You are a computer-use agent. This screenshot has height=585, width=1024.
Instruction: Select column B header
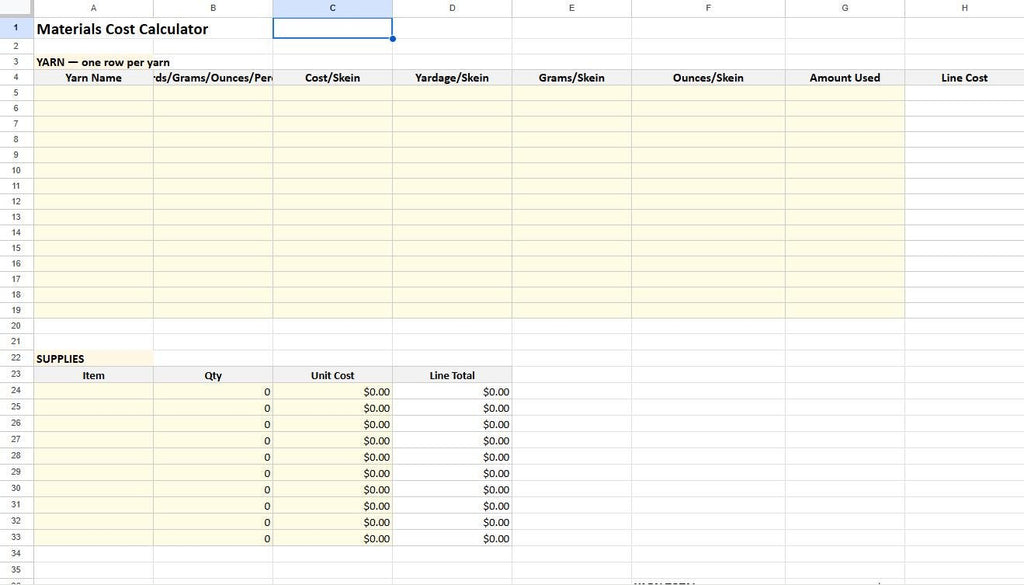pyautogui.click(x=213, y=8)
